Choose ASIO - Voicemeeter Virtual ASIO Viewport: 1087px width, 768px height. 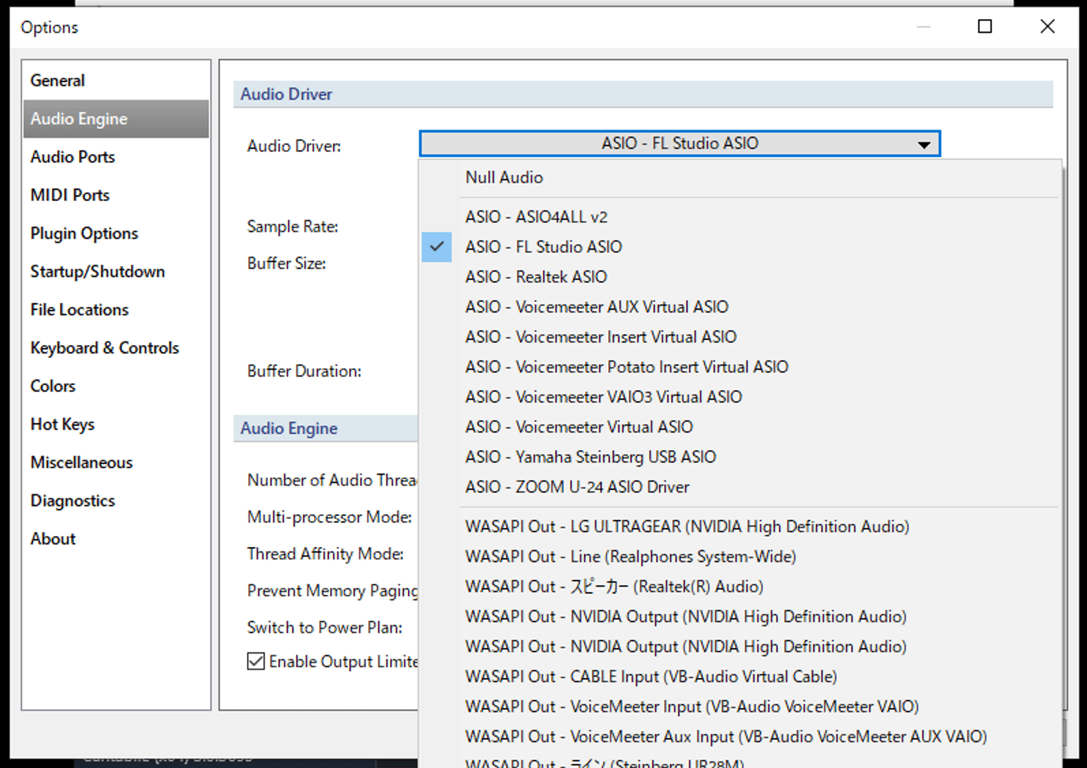[x=740, y=427]
